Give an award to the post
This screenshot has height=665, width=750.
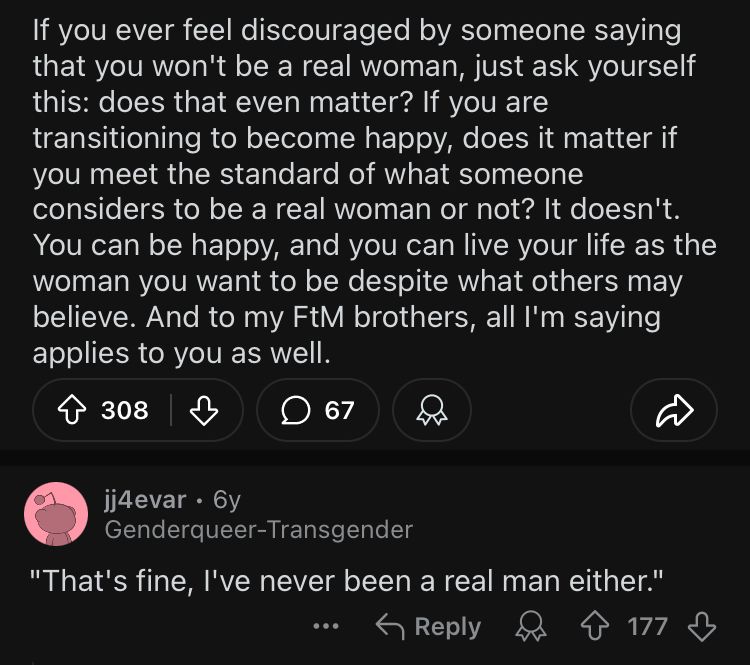point(432,410)
